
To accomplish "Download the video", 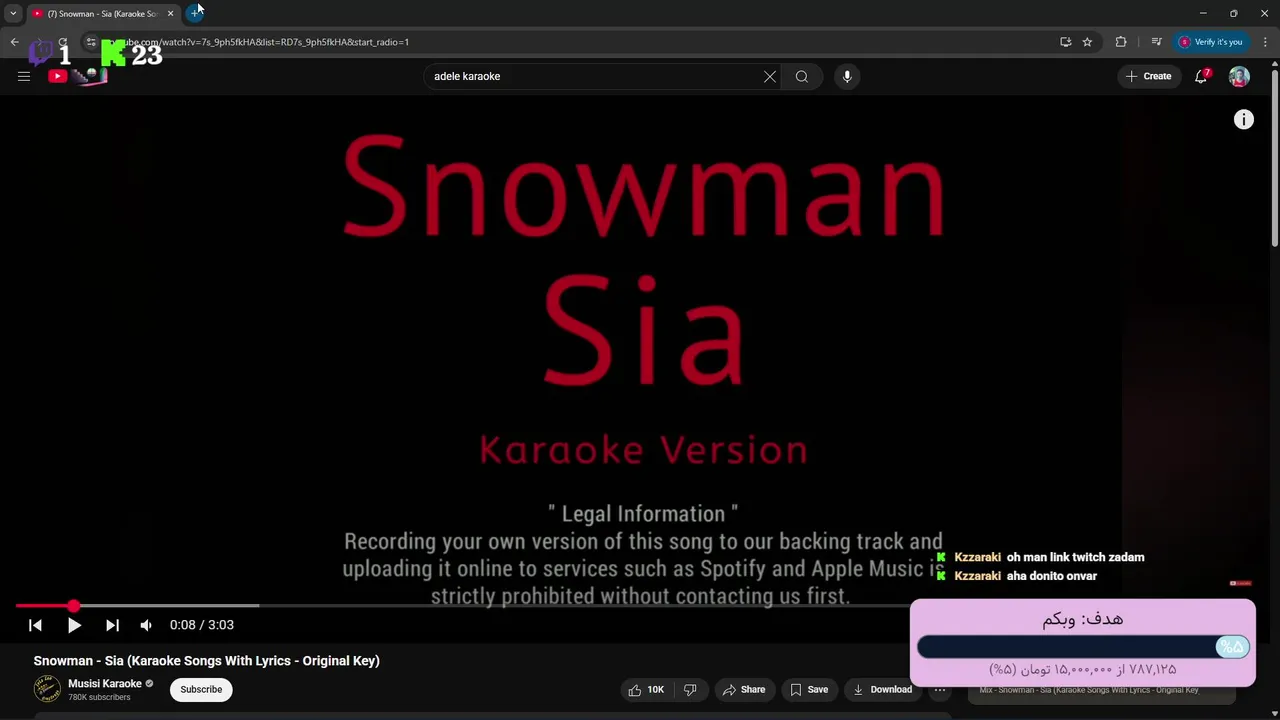I will pyautogui.click(x=882, y=689).
